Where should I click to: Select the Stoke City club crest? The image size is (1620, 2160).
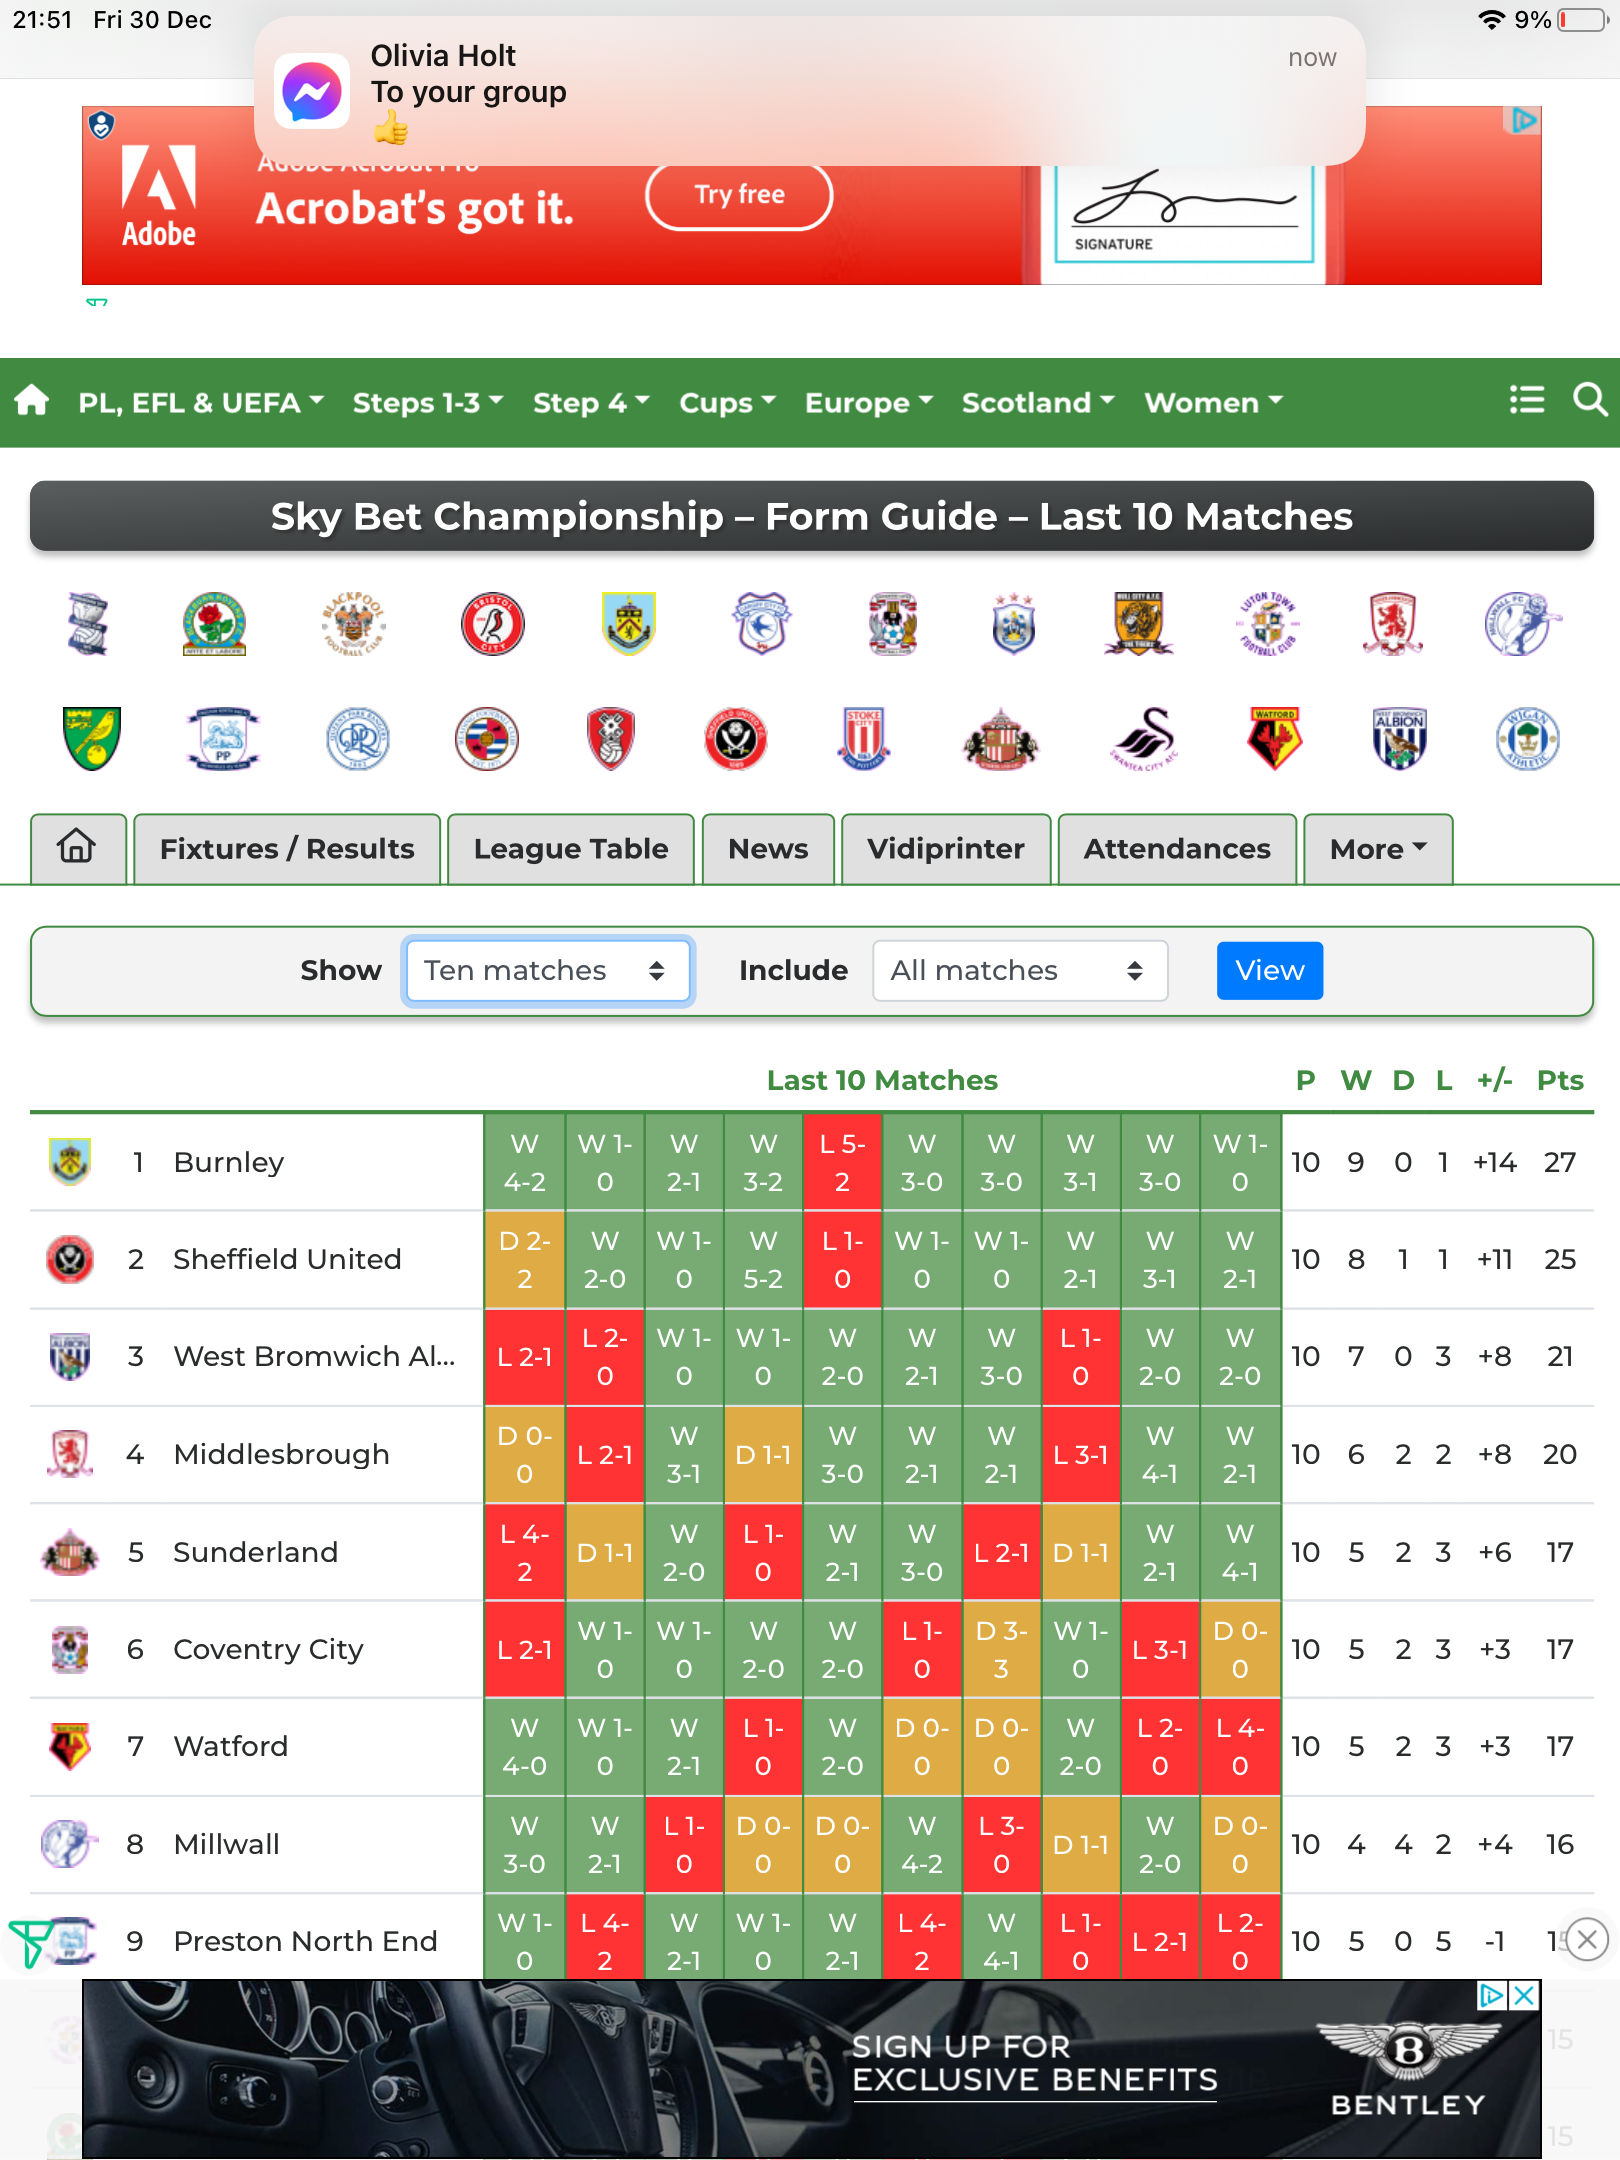[x=864, y=738]
